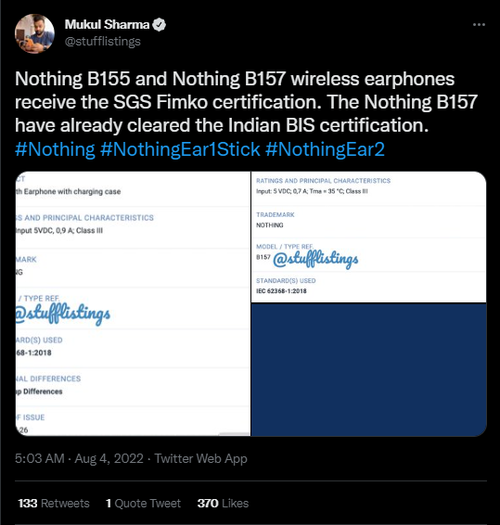The image size is (500, 525).
Task: Click the tweet text about SGS Fimko certification
Action: click(x=246, y=102)
